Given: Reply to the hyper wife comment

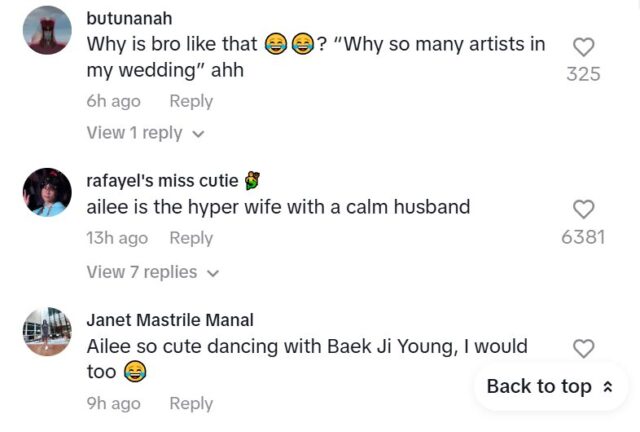Looking at the screenshot, I should click(191, 238).
